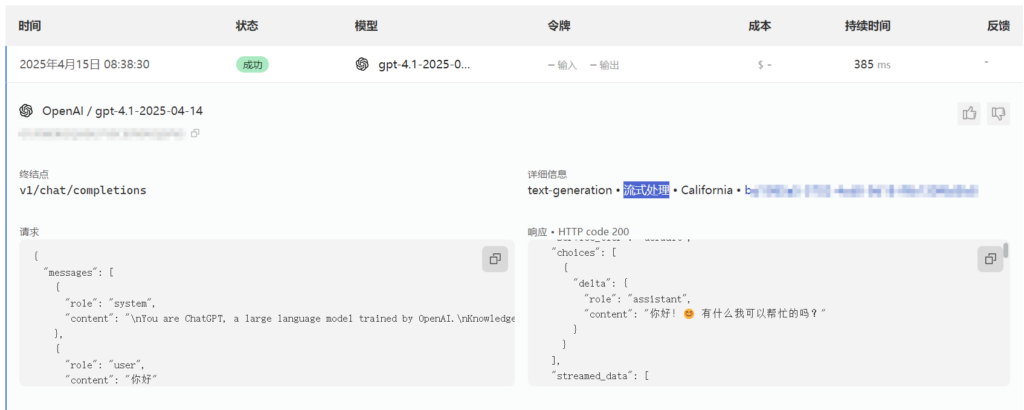The image size is (1024, 410).
Task: Click the system prompt content line
Action: tap(289, 319)
